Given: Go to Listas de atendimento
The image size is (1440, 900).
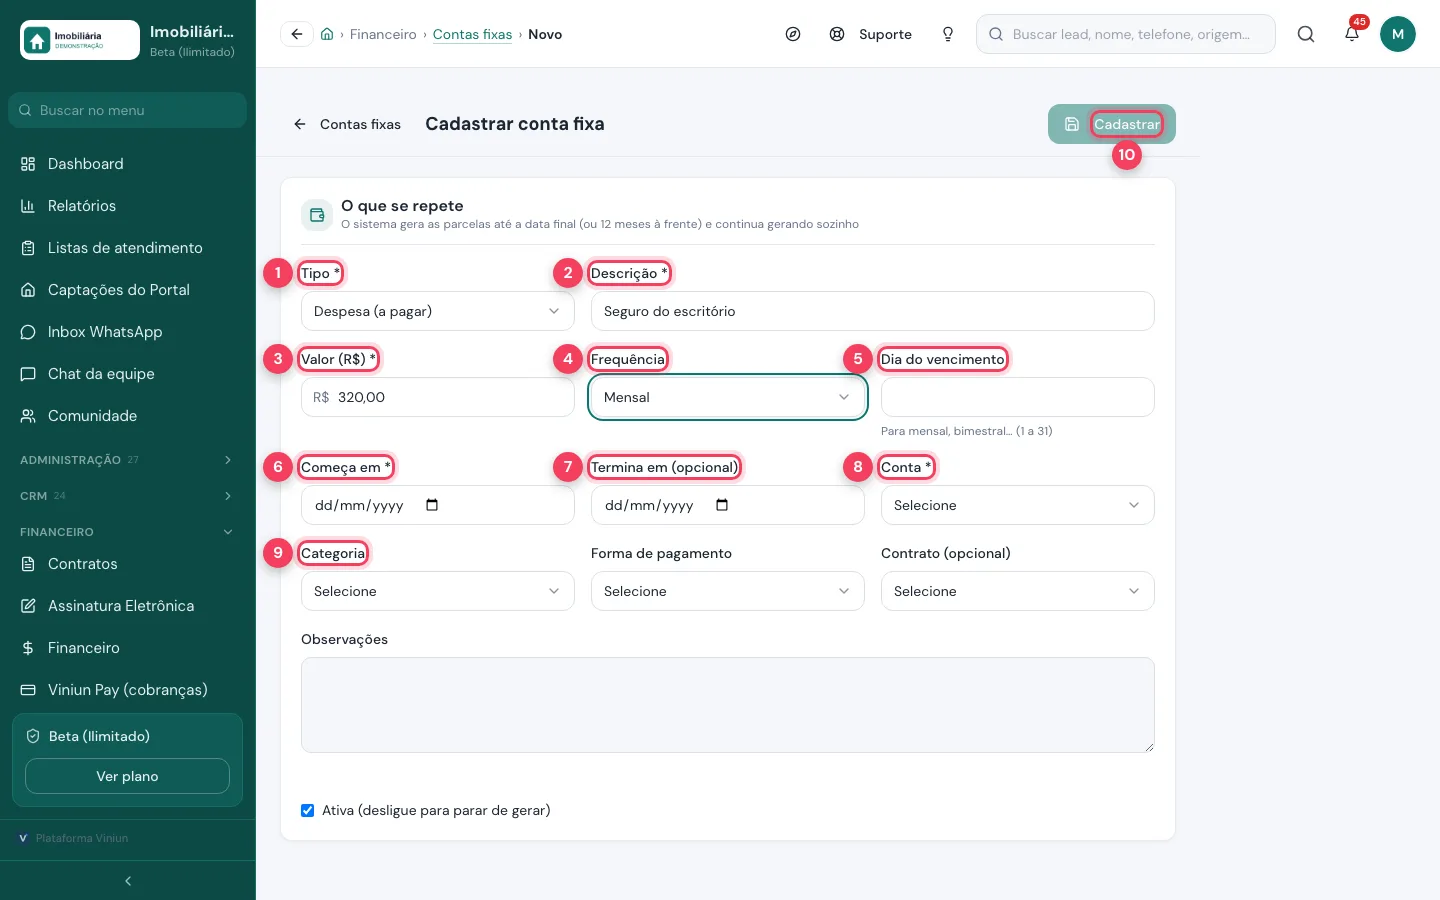Looking at the screenshot, I should (128, 248).
